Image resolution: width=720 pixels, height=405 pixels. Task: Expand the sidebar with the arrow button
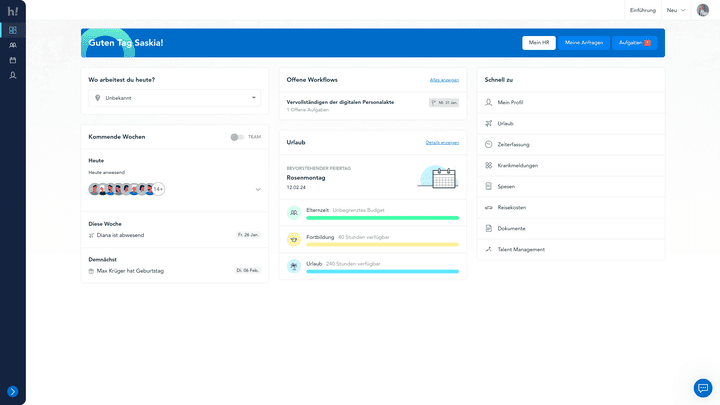[13, 391]
